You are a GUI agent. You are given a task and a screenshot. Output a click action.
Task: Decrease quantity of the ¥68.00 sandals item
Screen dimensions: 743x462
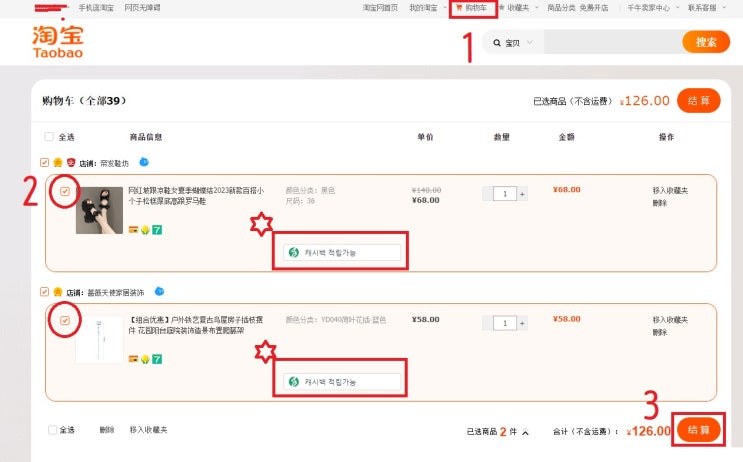click(487, 194)
